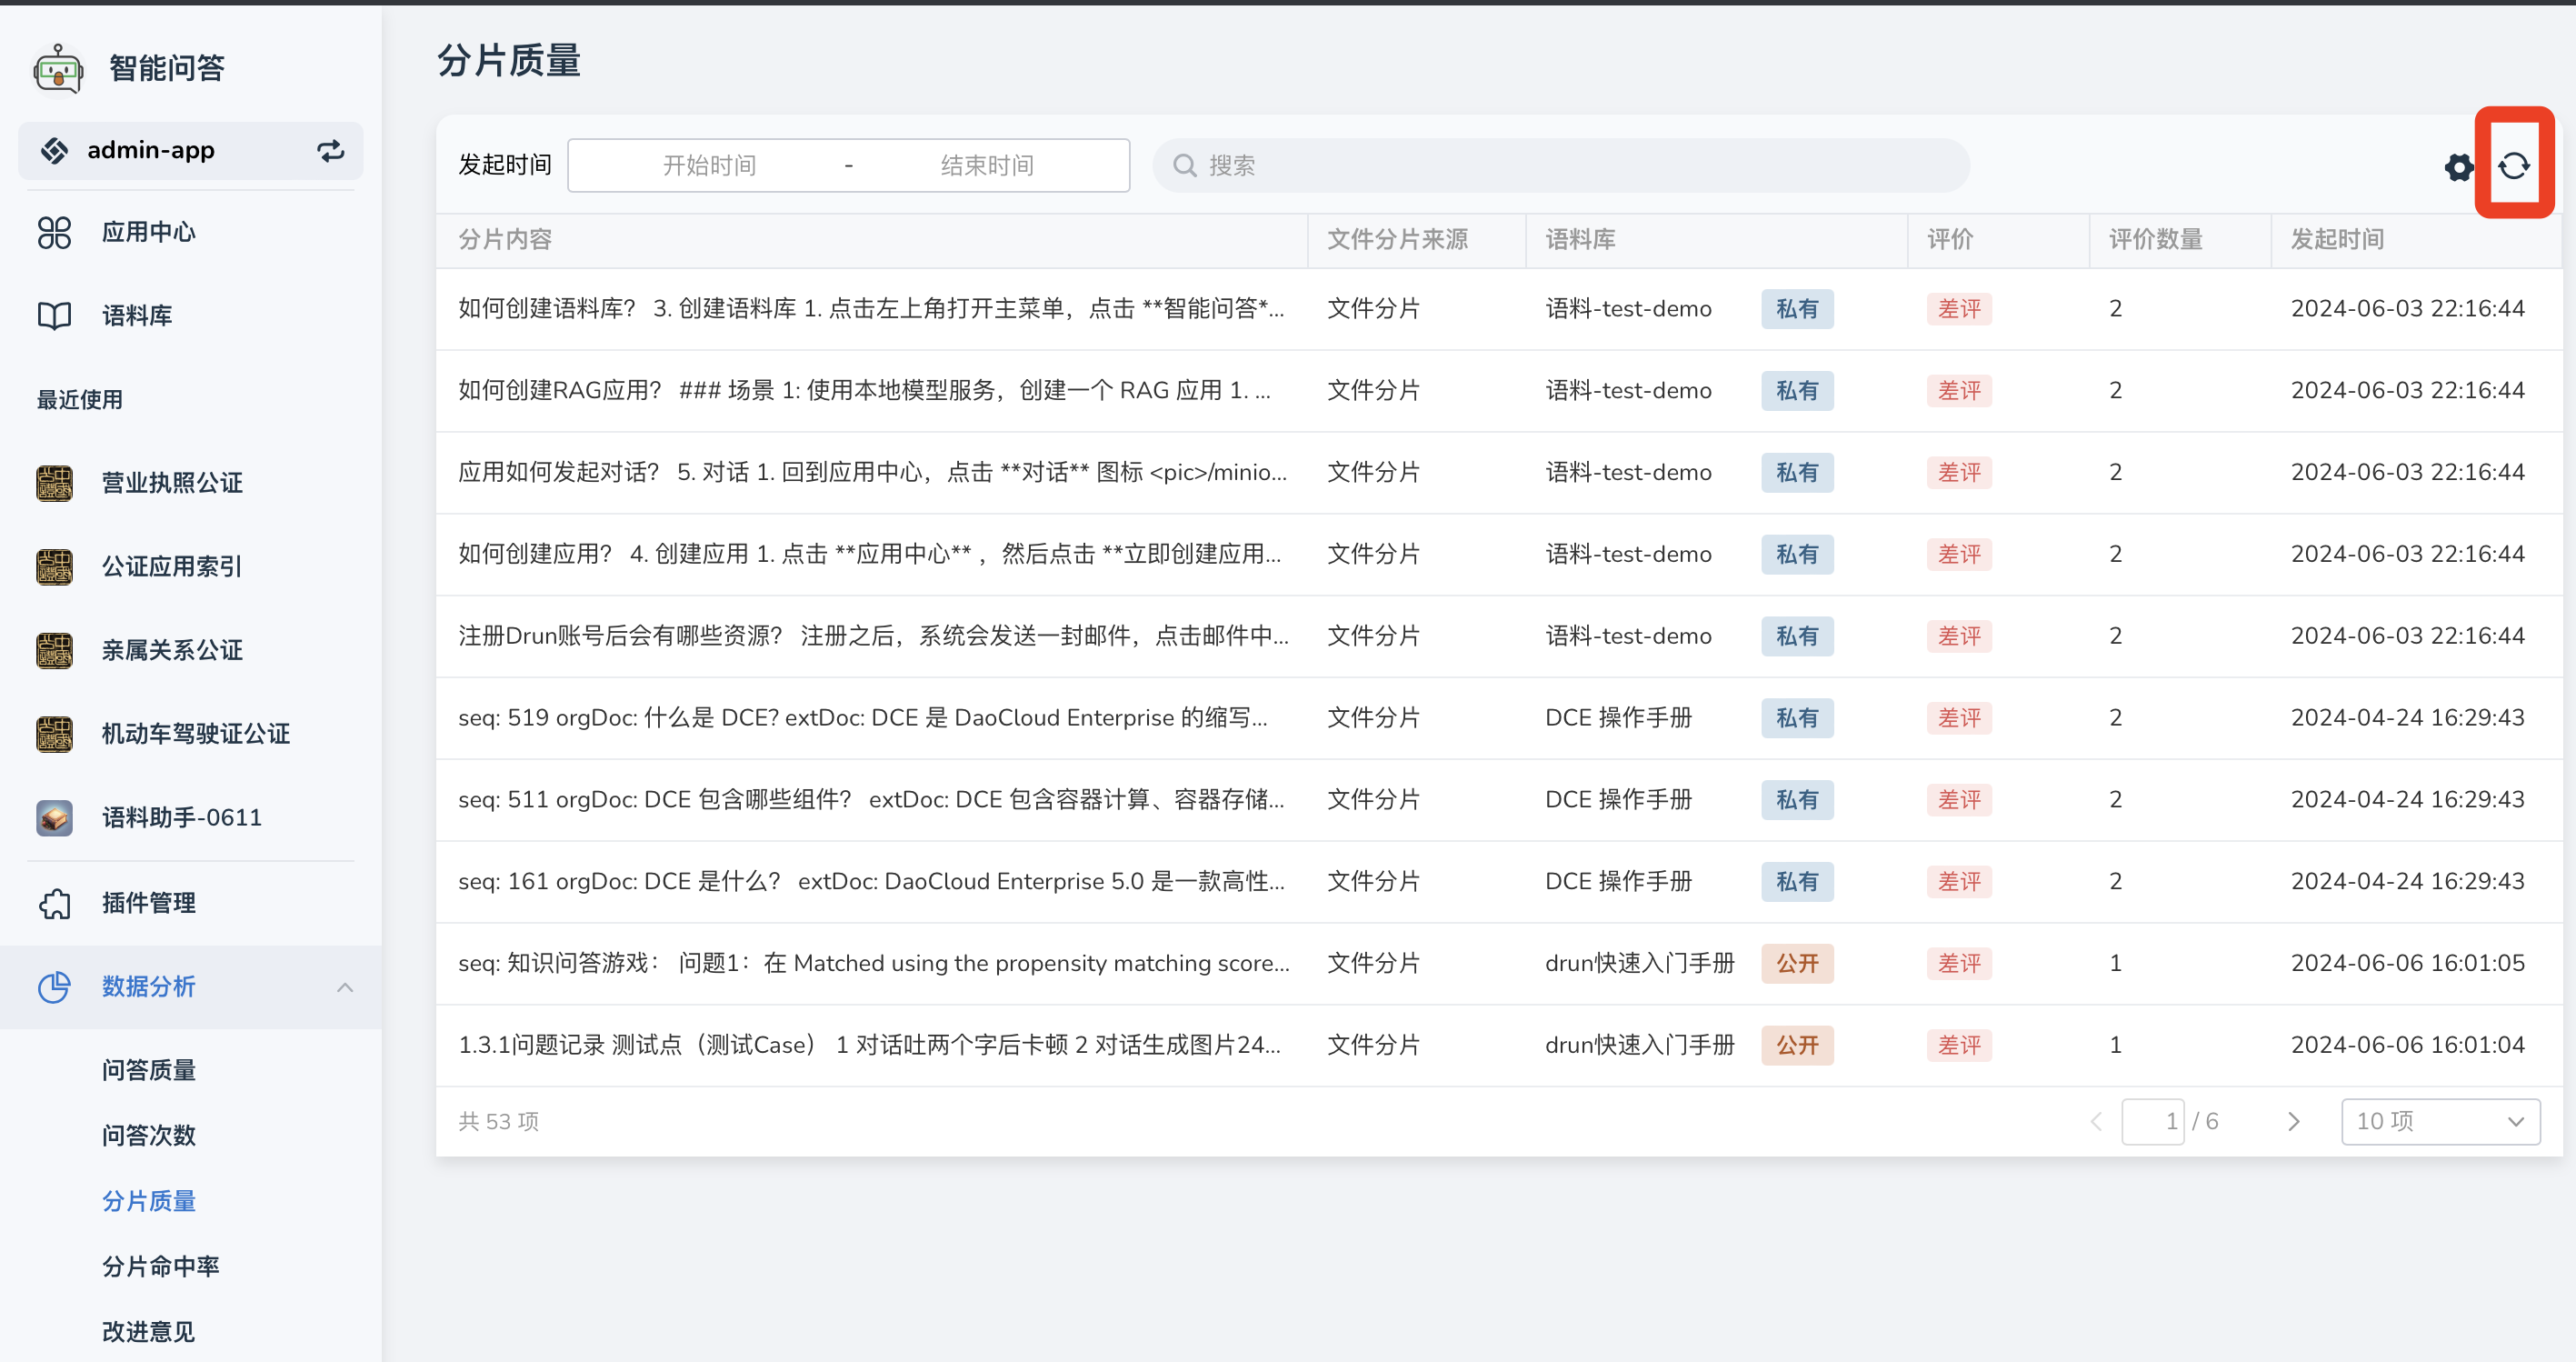Screen dimensions: 2576x1362
Task: Click the switch-app arrows beside admin-app
Action: [330, 151]
